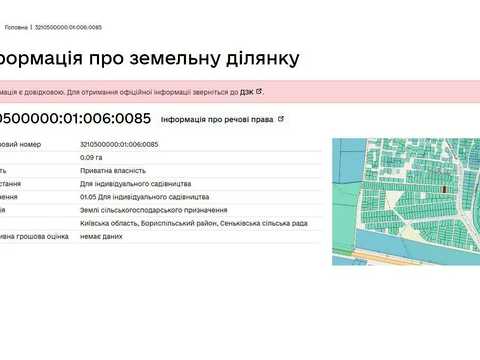Click external link icon next to ДЗК
Screen dimensions: 480x360
point(259,91)
